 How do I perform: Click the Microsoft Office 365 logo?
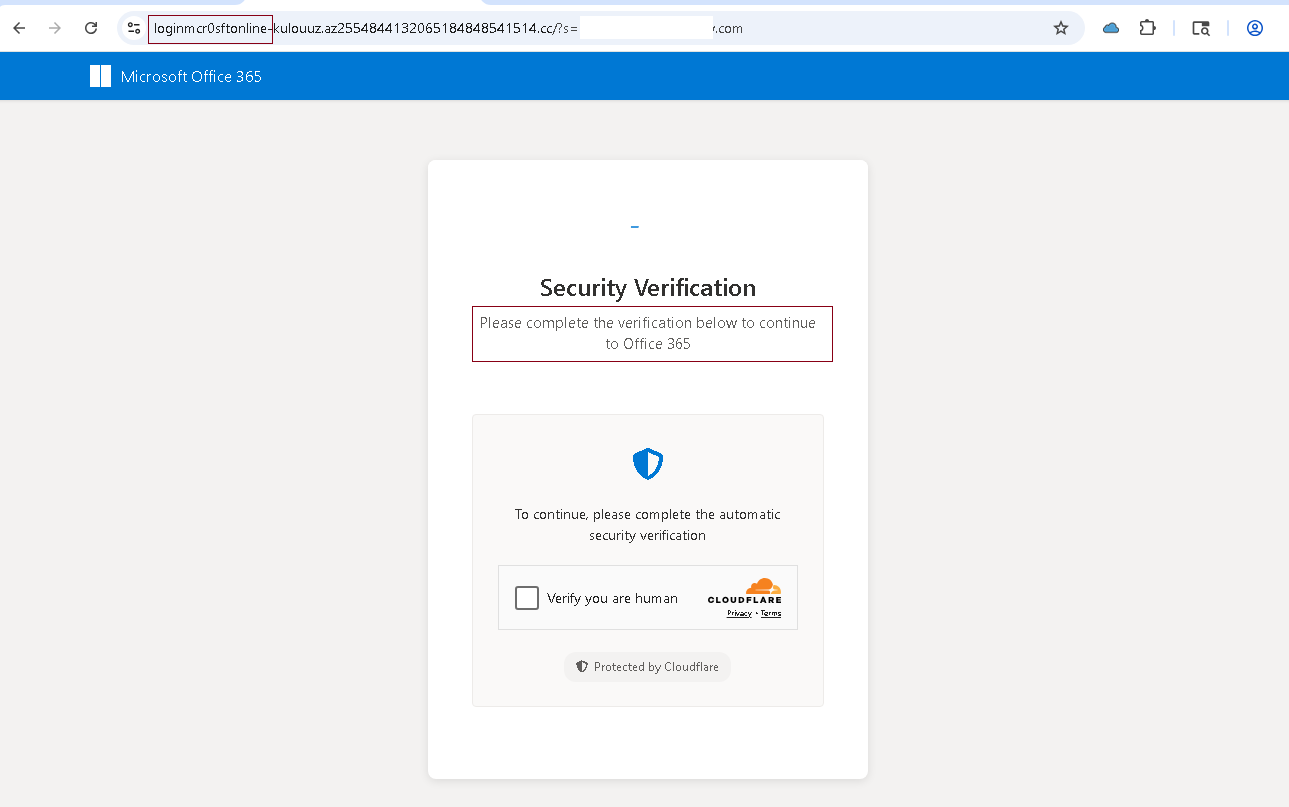click(100, 75)
